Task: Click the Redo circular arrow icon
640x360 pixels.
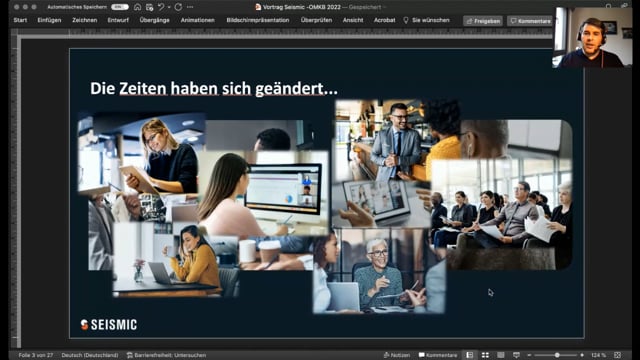Action: (178, 7)
